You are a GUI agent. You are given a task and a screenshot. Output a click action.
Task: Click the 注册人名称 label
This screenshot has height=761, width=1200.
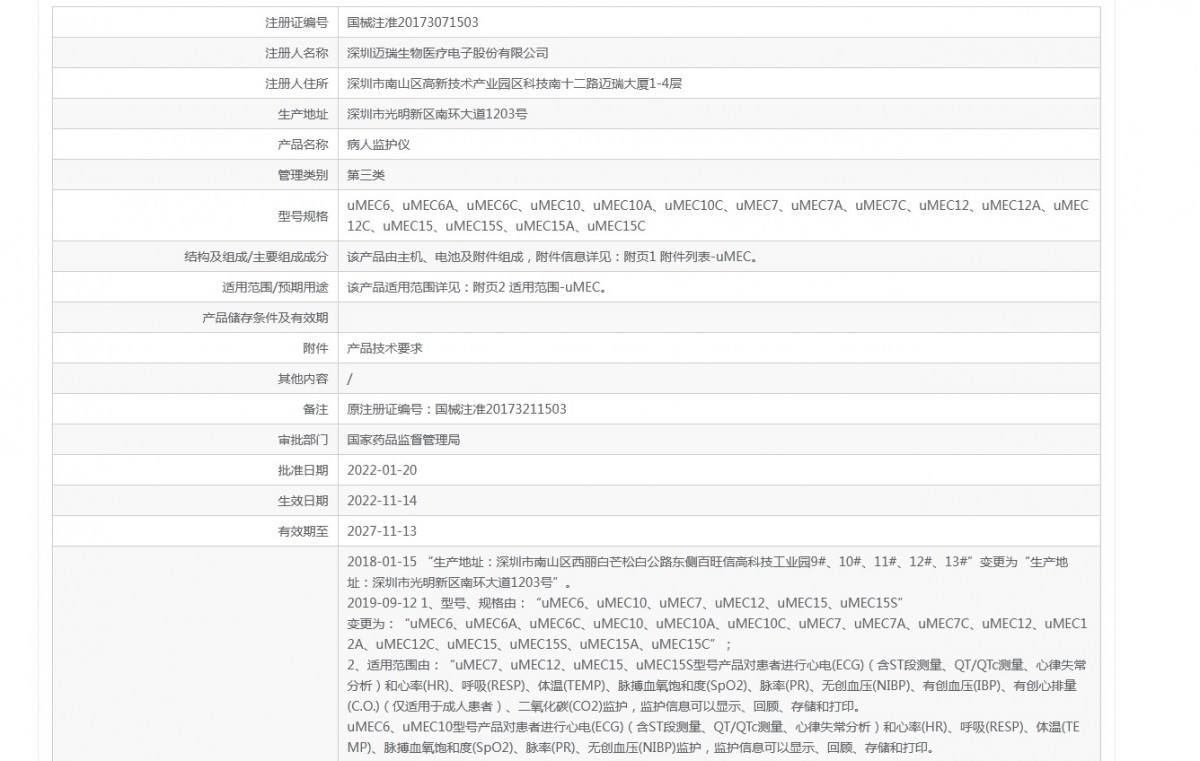tap(295, 53)
